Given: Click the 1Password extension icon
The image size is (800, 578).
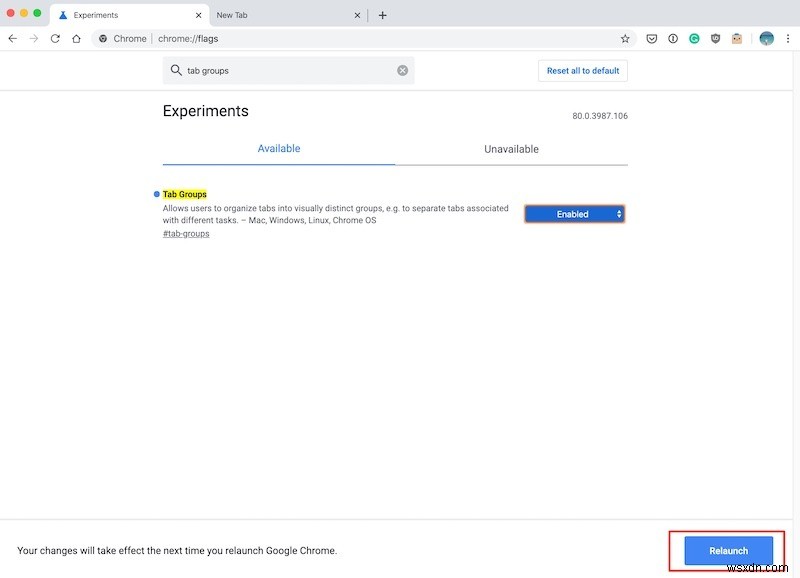Looking at the screenshot, I should 673,39.
